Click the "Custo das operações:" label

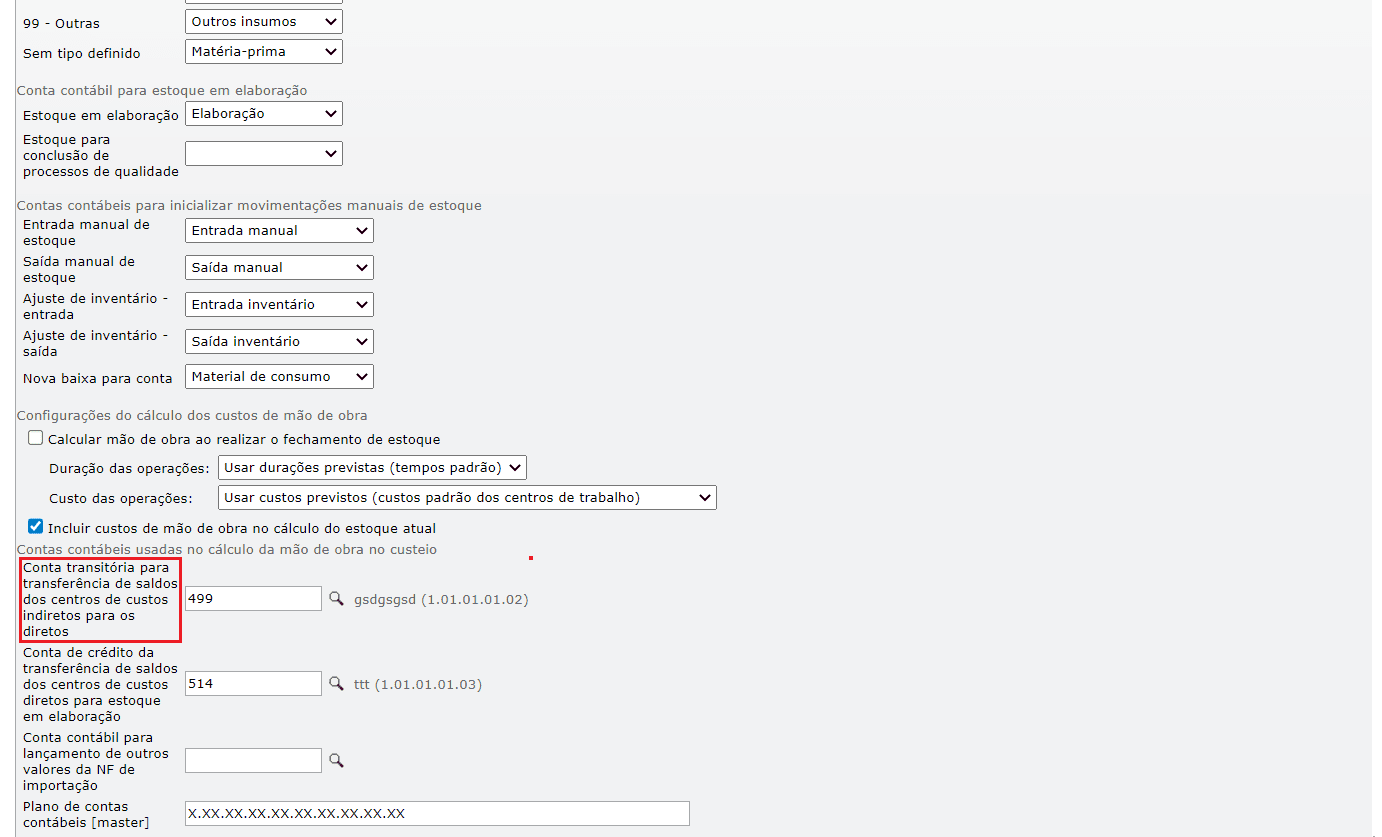(x=120, y=499)
